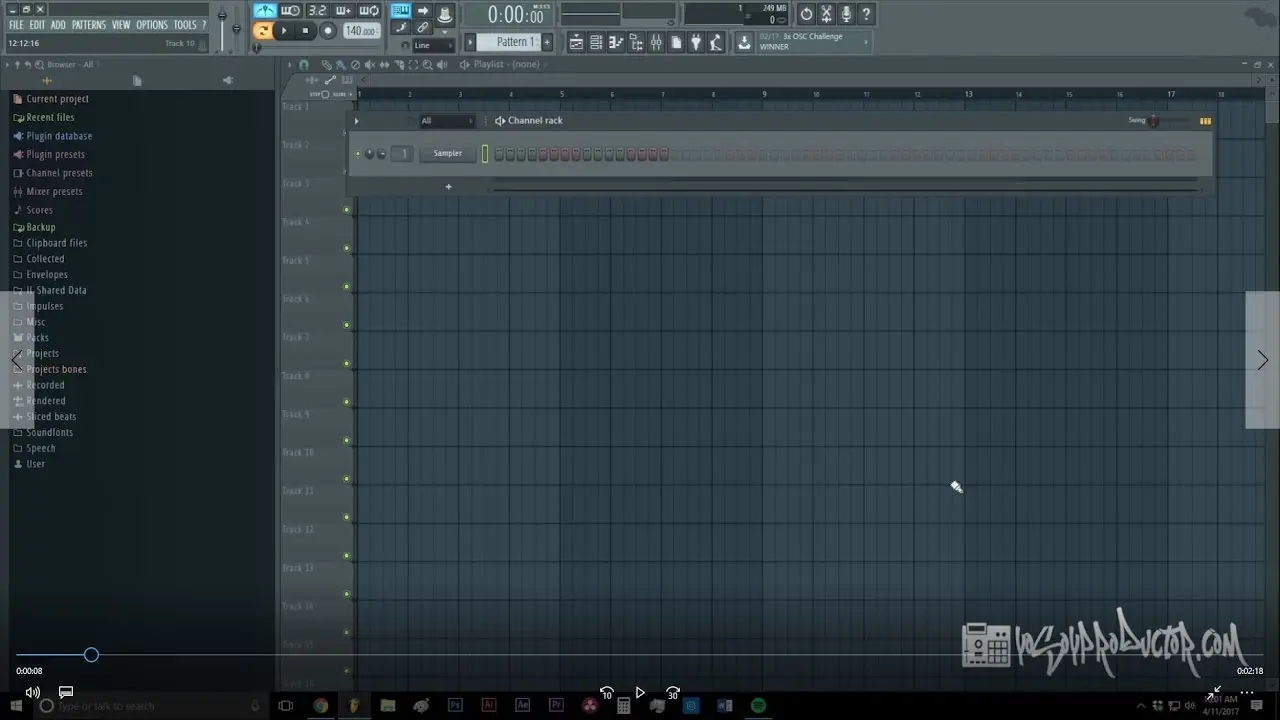Mute the Sampler channel with green LED
Image resolution: width=1280 pixels, height=720 pixels.
358,154
